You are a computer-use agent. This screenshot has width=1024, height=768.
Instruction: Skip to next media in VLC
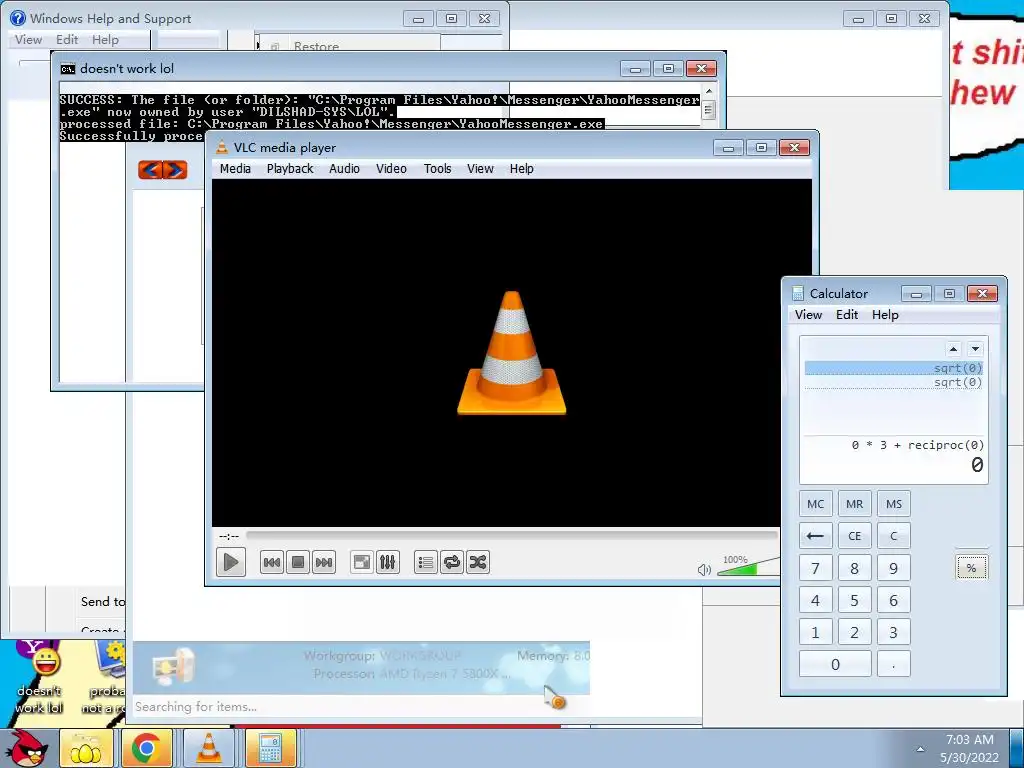pos(324,562)
